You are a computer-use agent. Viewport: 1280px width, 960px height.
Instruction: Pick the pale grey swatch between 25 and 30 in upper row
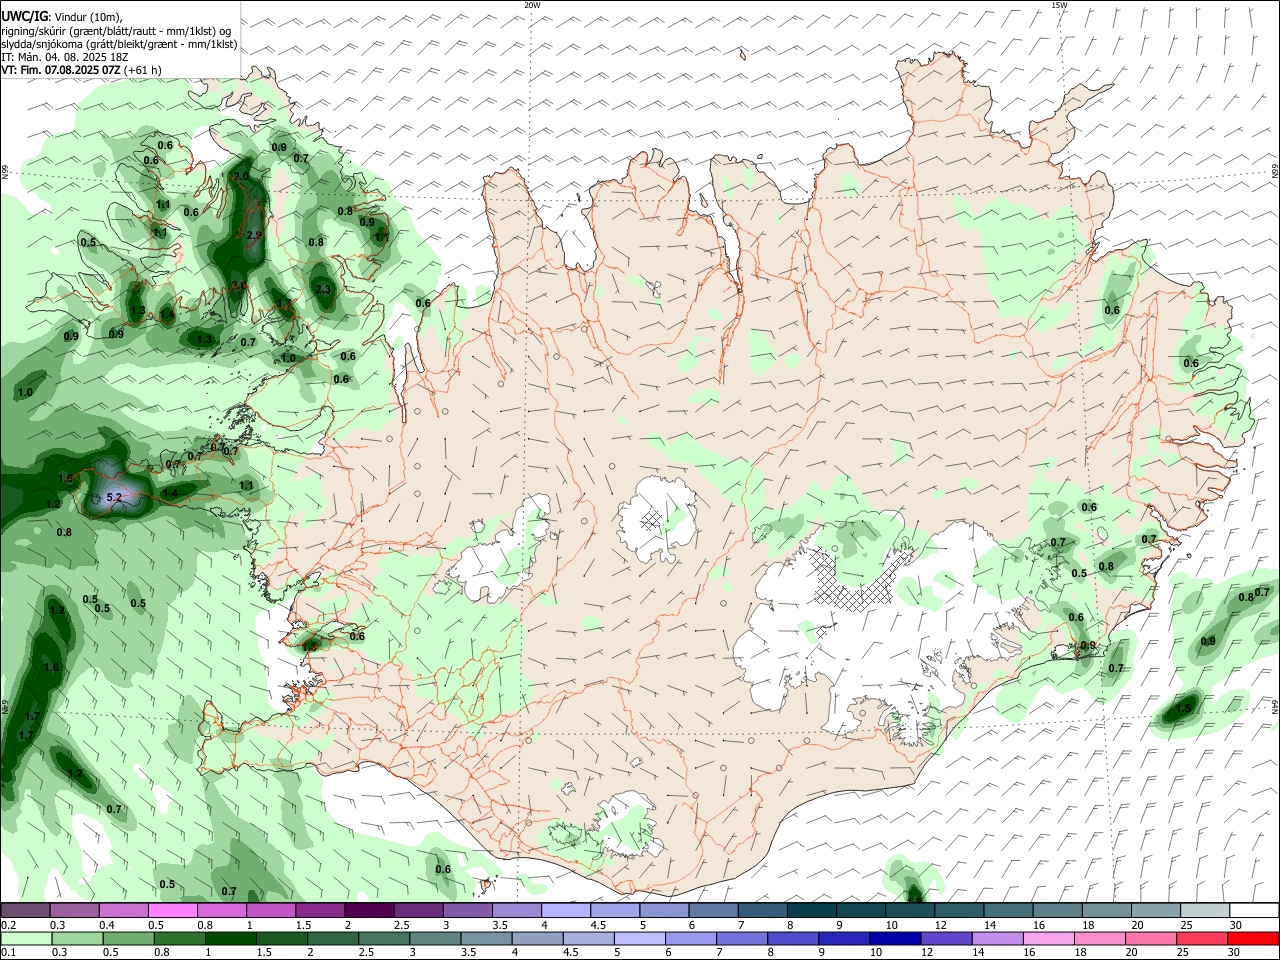[x=1203, y=910]
